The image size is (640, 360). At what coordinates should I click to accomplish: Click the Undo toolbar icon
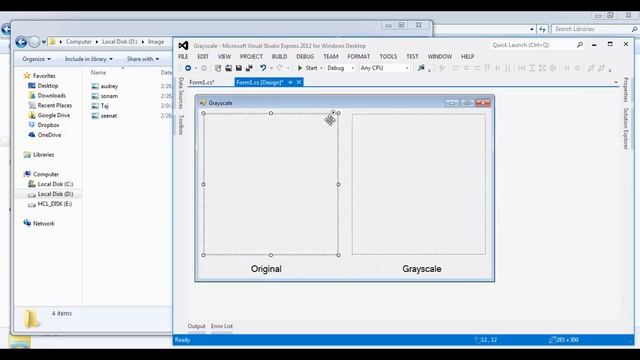263,68
